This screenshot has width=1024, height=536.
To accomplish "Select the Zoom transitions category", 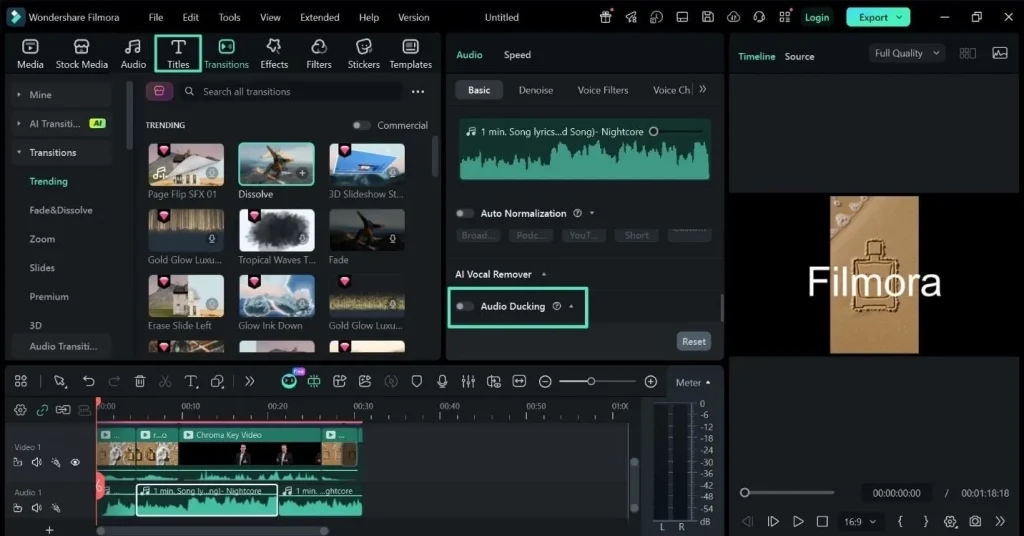I will (x=42, y=239).
